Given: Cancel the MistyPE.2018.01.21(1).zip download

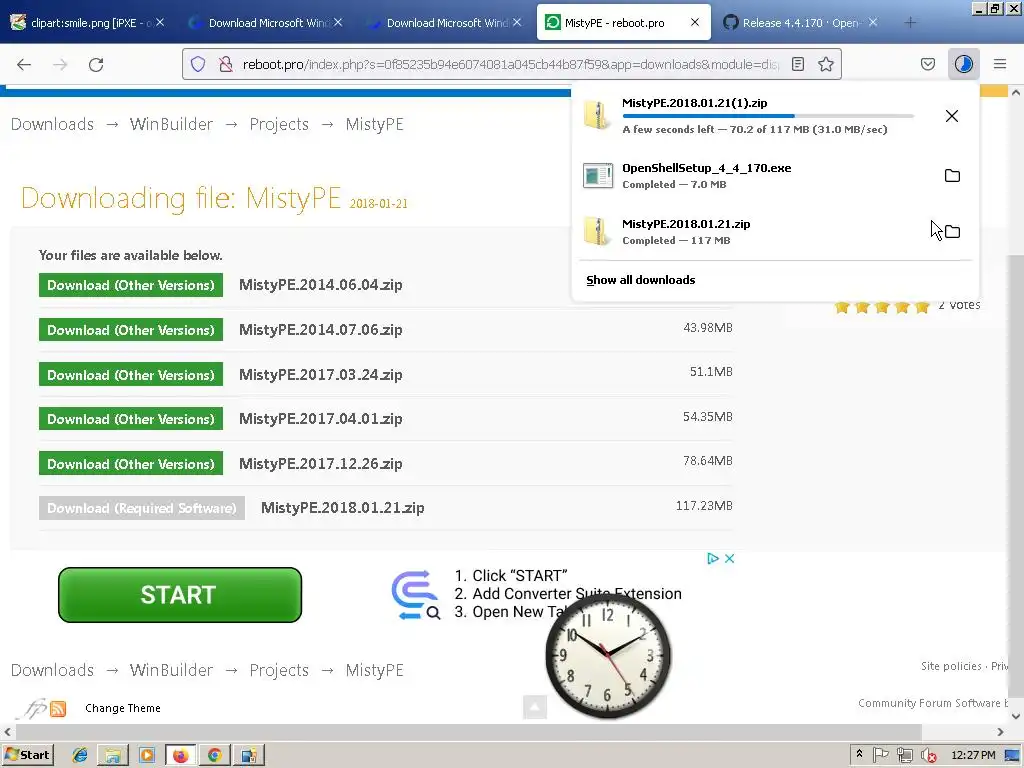Looking at the screenshot, I should 952,116.
